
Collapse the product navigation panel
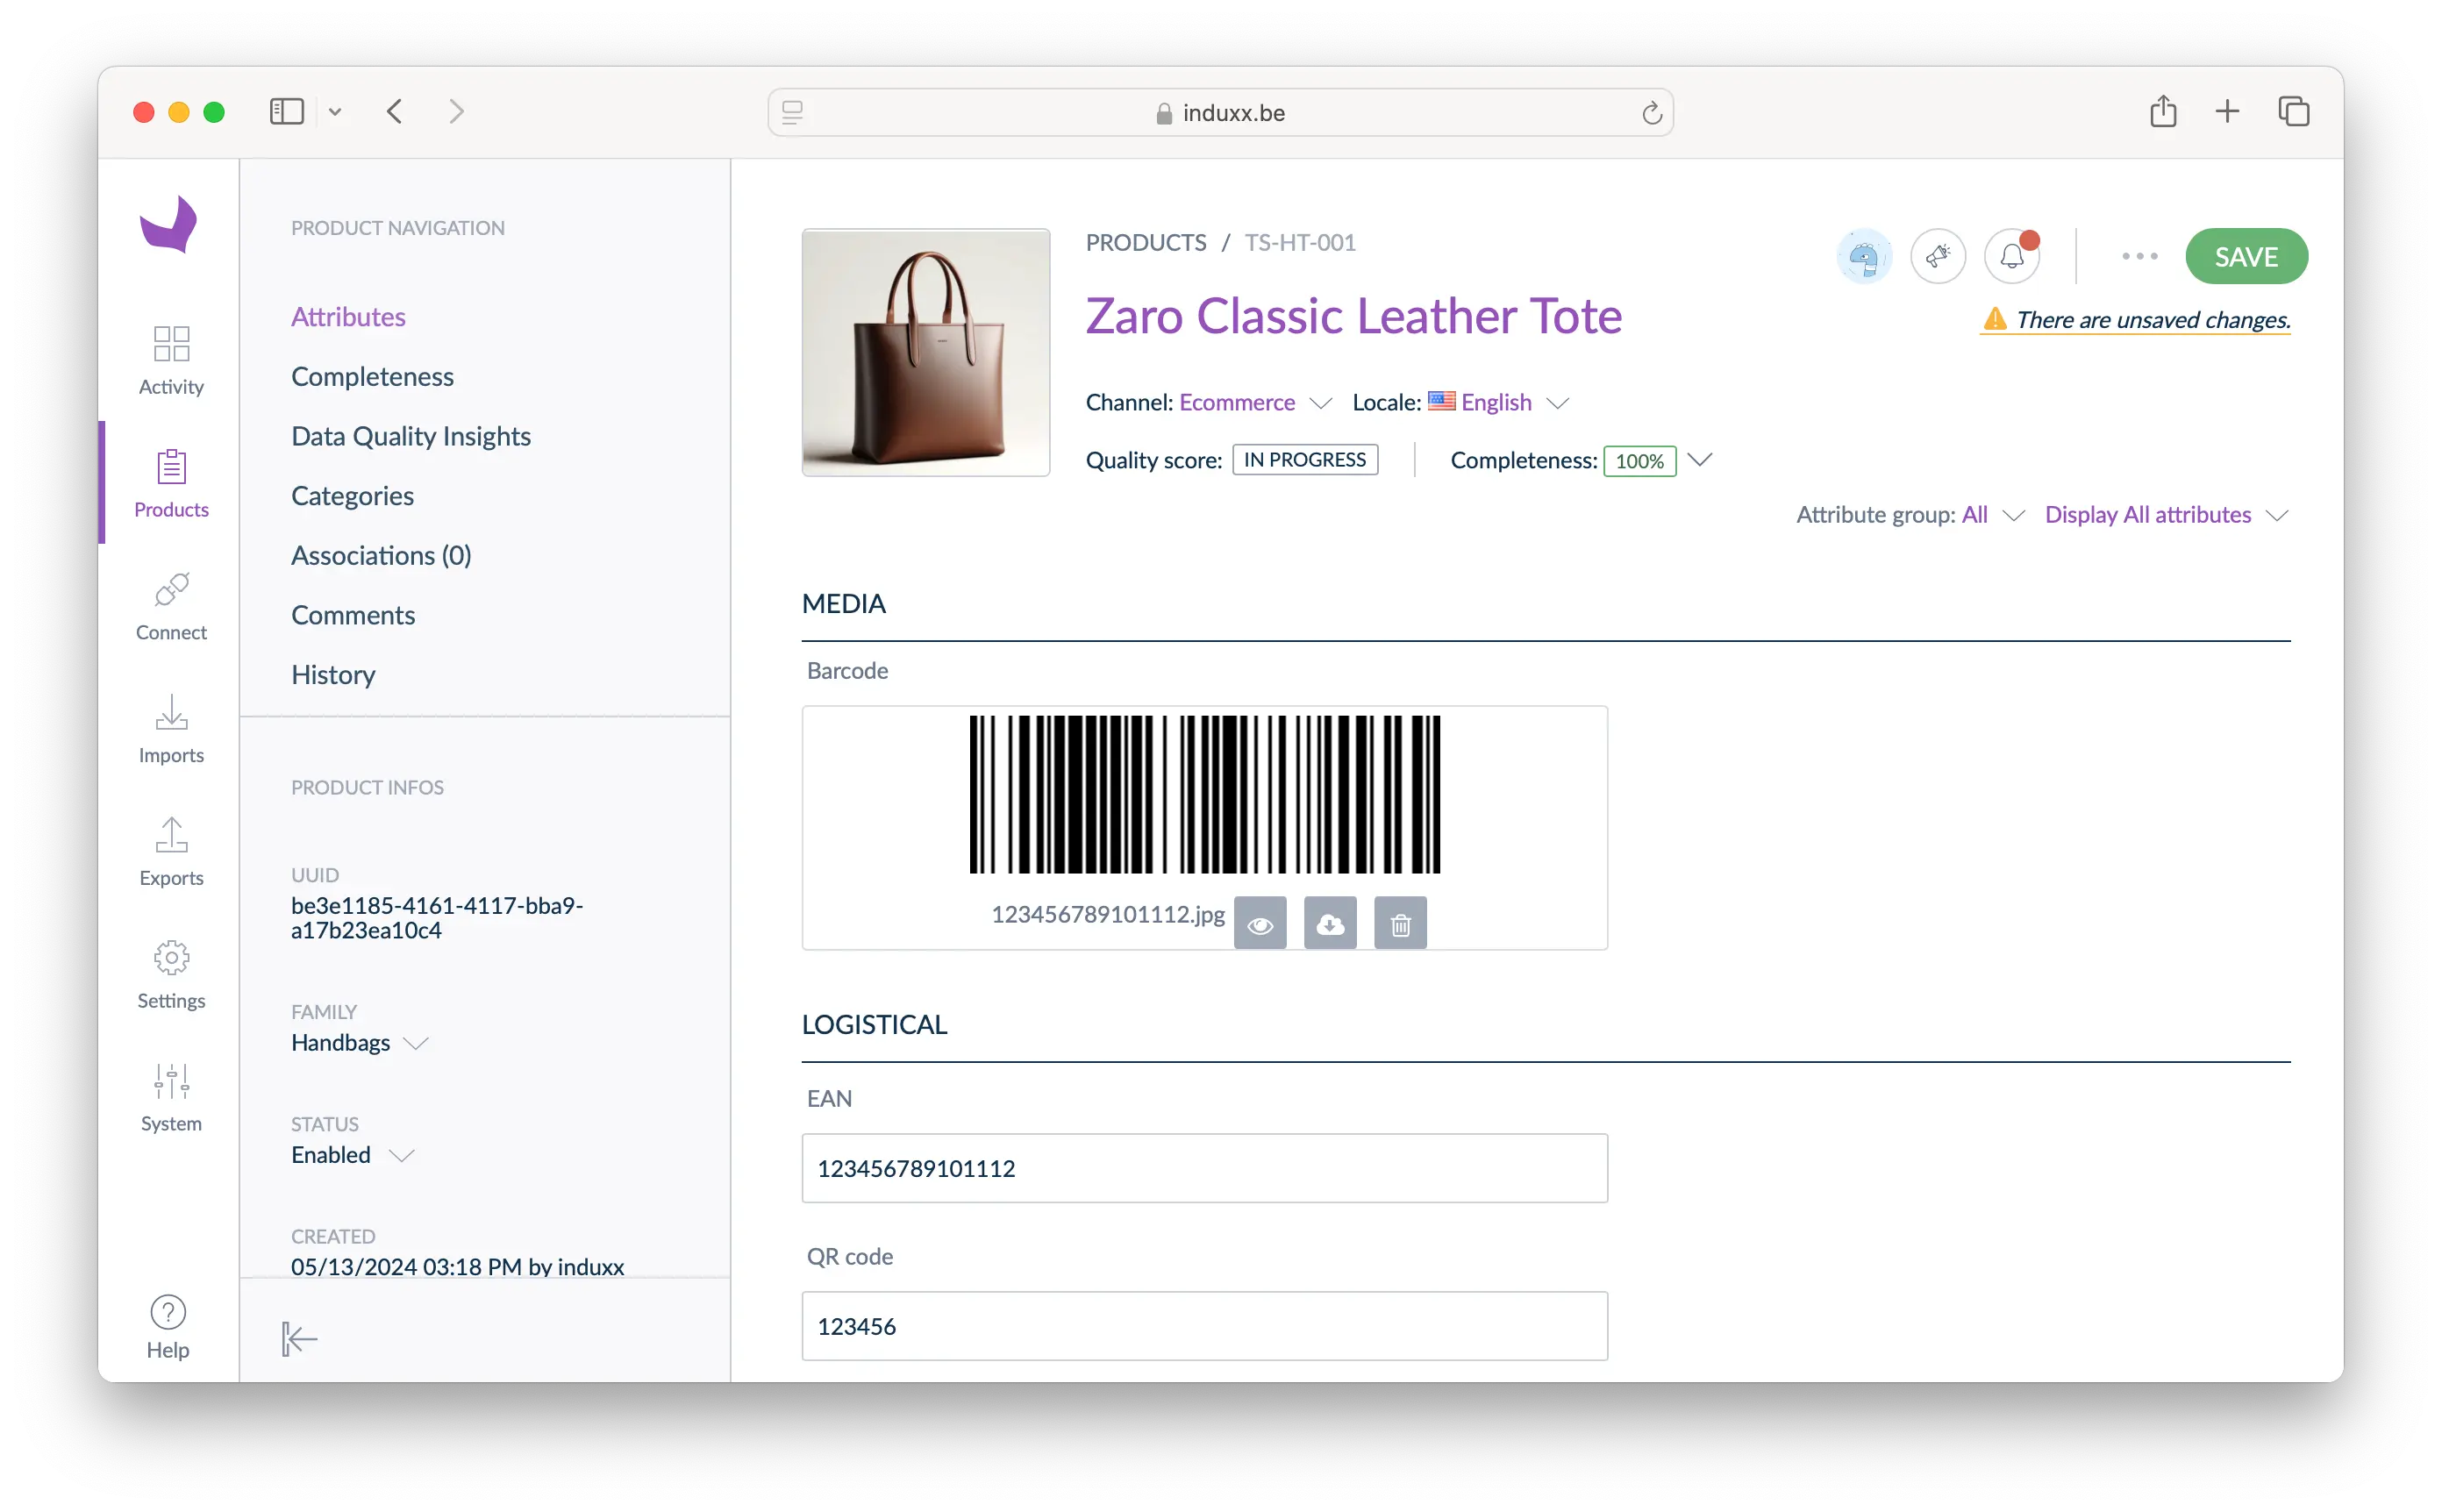point(299,1338)
